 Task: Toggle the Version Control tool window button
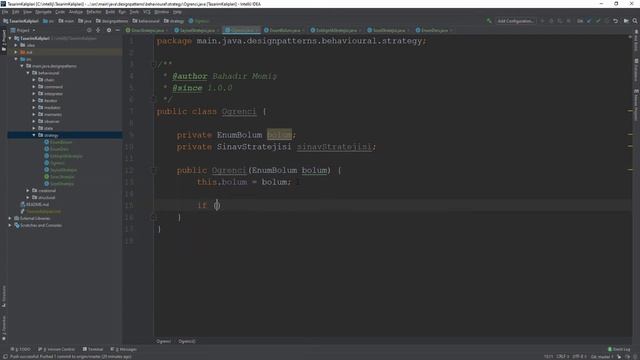[56, 349]
